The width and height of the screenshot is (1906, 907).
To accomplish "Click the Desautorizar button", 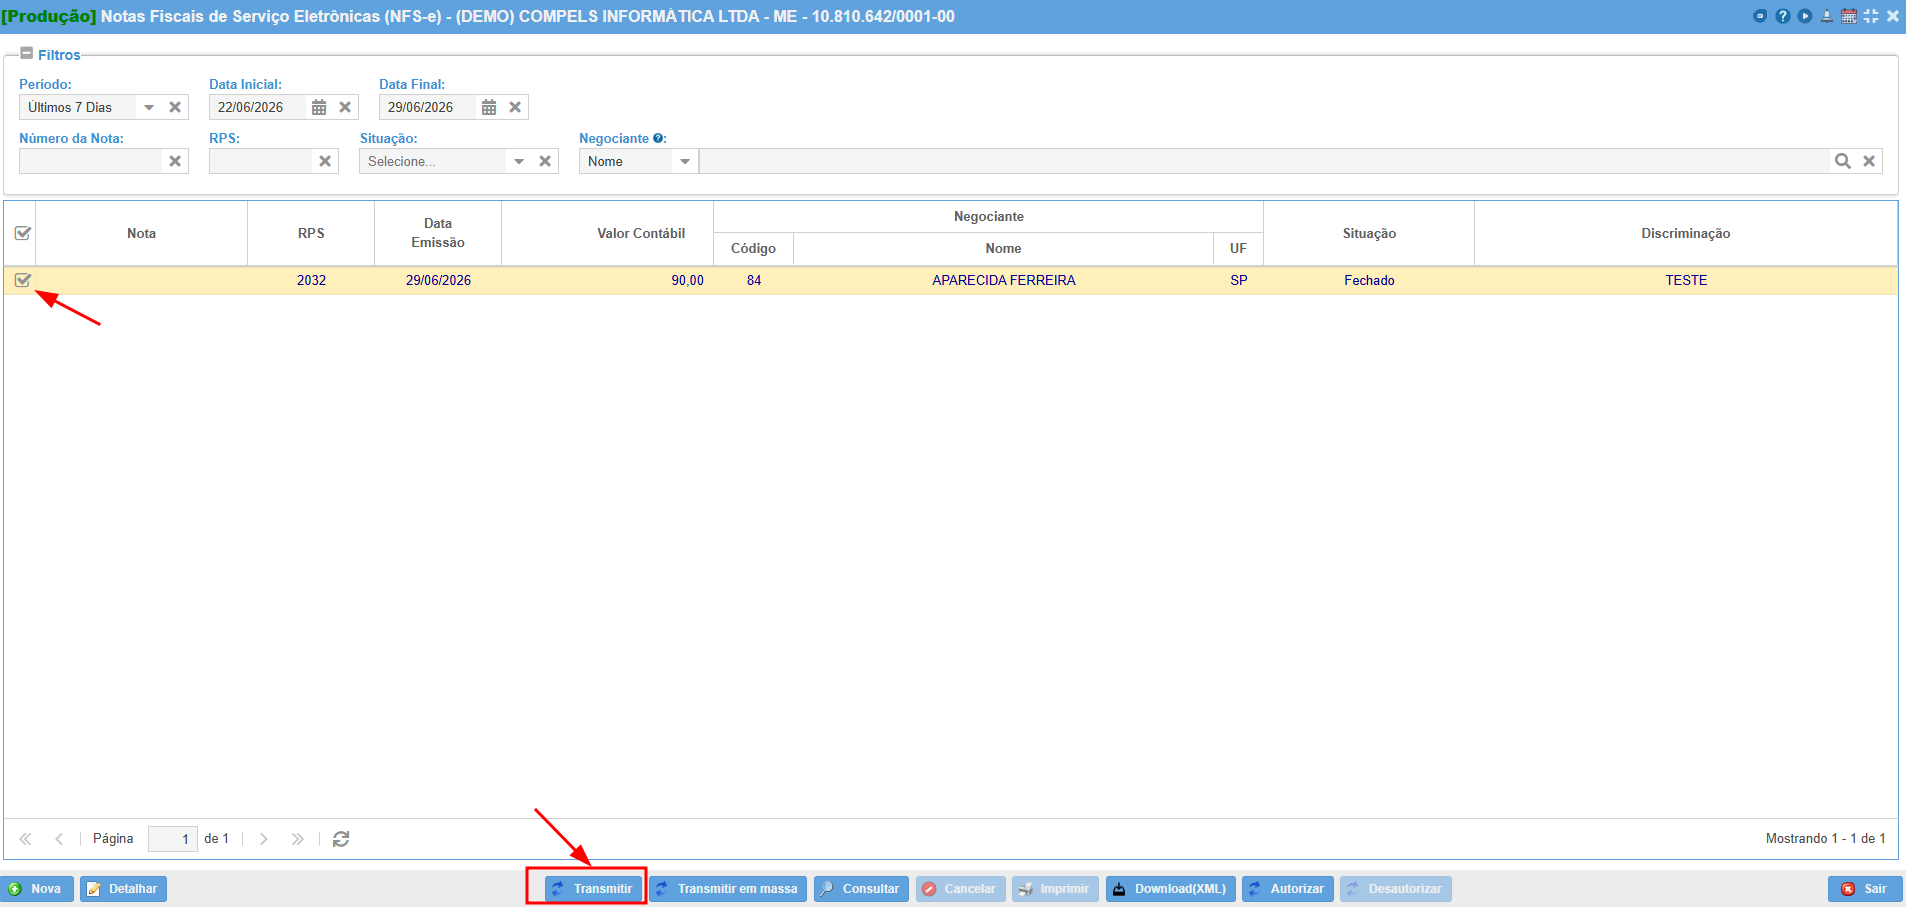I will point(1395,889).
